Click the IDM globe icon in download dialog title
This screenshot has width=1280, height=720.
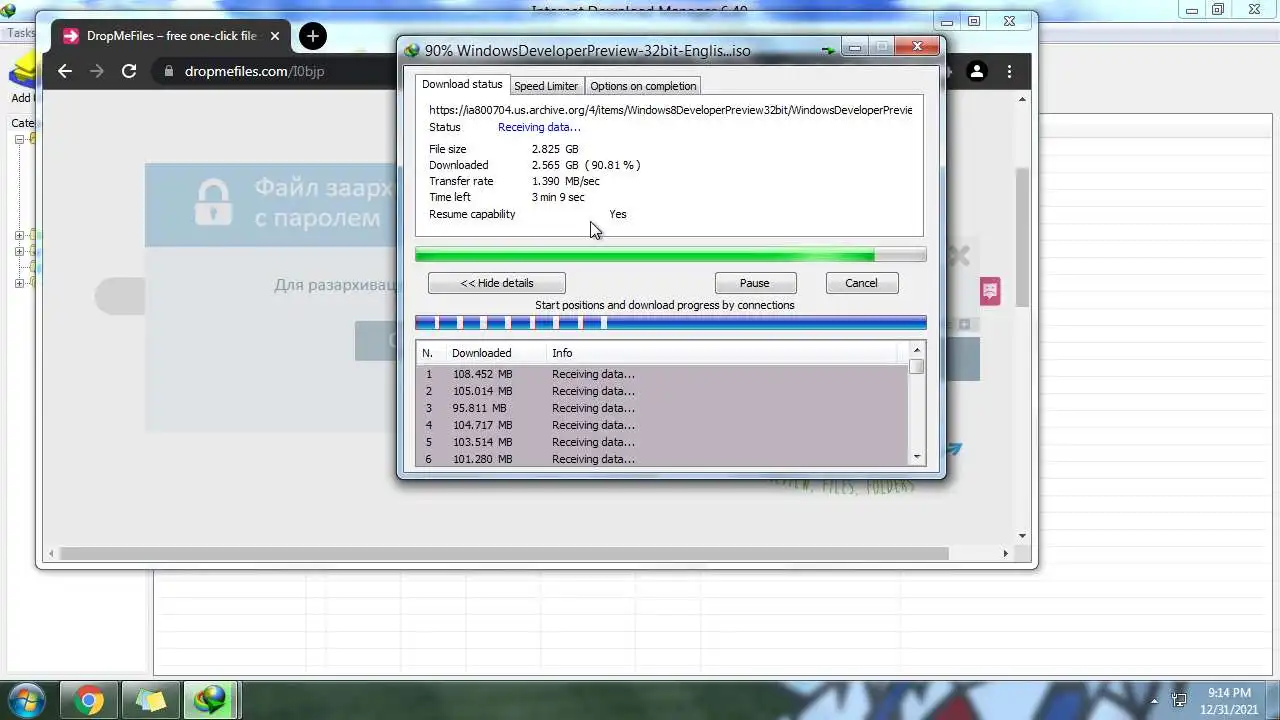412,50
